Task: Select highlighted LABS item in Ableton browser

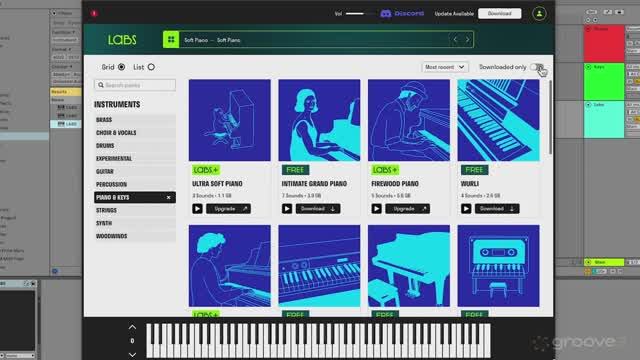Action: [66, 124]
